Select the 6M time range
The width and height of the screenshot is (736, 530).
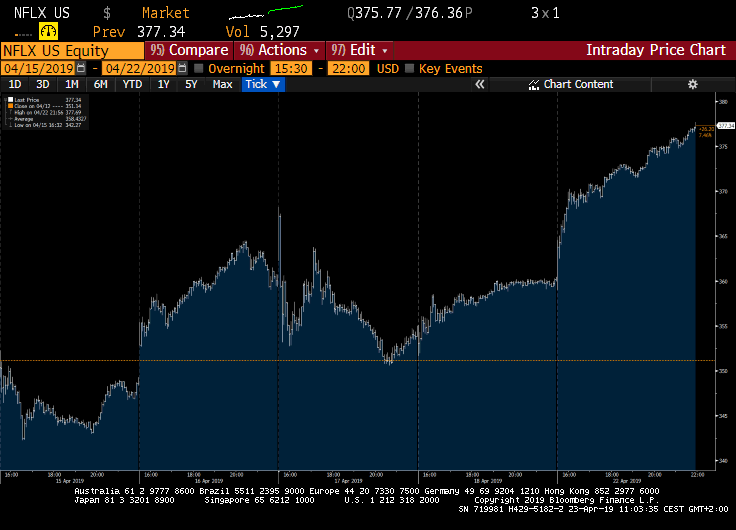pos(100,84)
